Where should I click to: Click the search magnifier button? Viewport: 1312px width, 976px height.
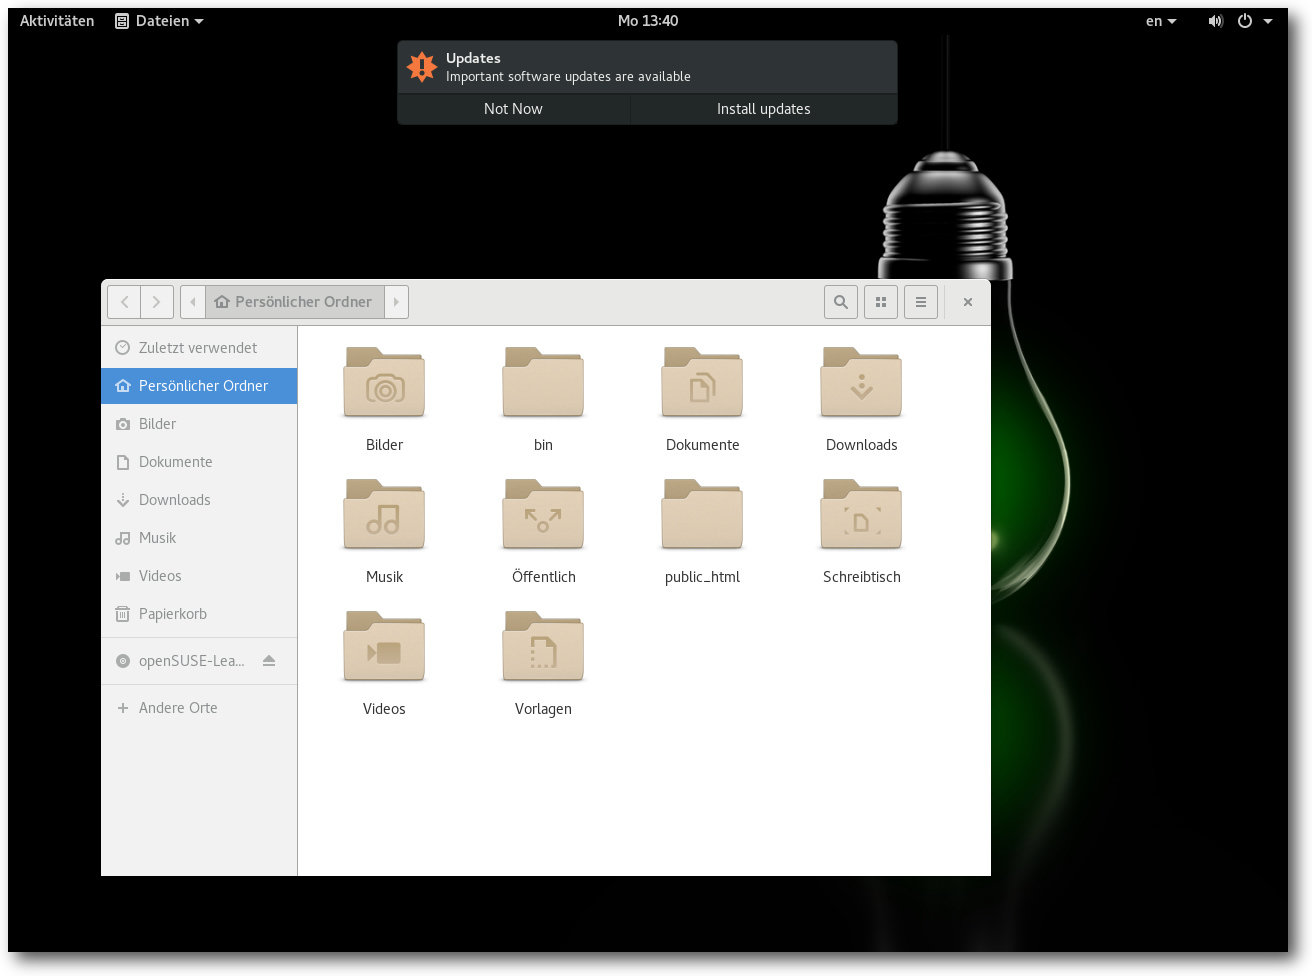[x=841, y=302]
